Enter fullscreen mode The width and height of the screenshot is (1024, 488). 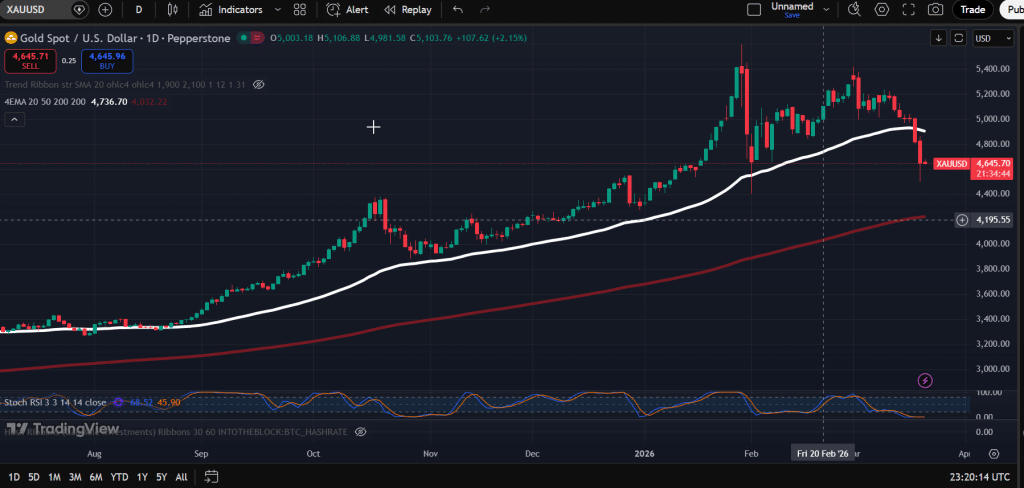coord(908,10)
